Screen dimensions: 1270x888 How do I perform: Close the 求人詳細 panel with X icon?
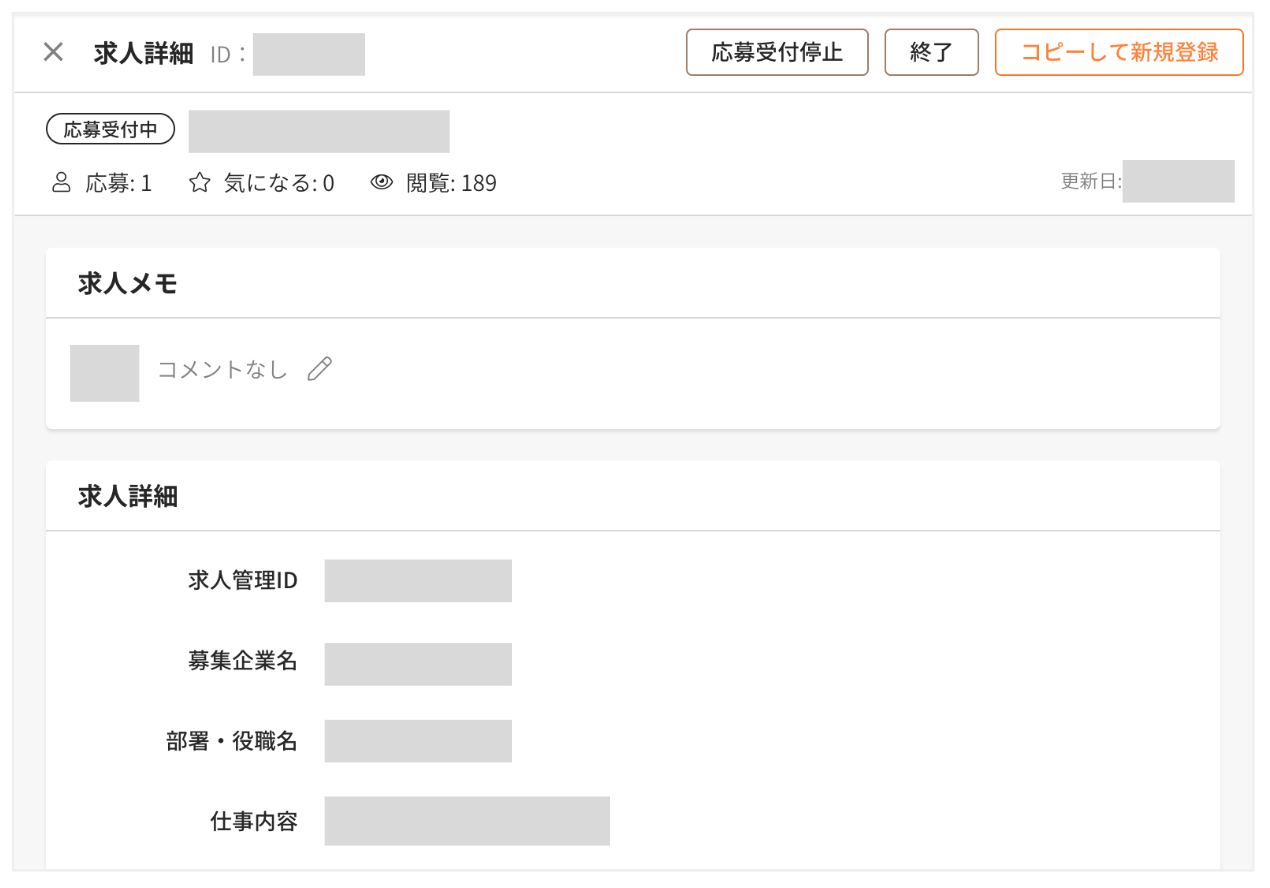point(53,53)
